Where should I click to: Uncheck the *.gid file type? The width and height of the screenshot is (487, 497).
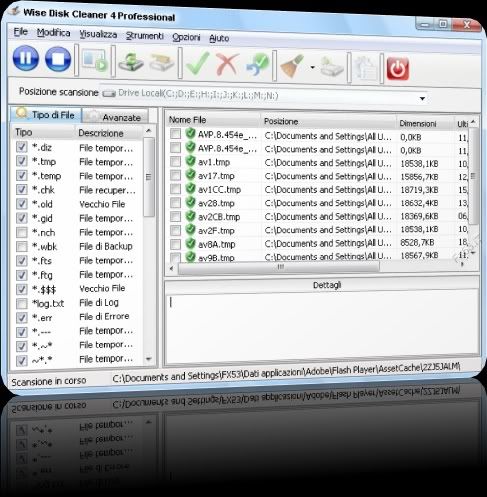point(21,218)
